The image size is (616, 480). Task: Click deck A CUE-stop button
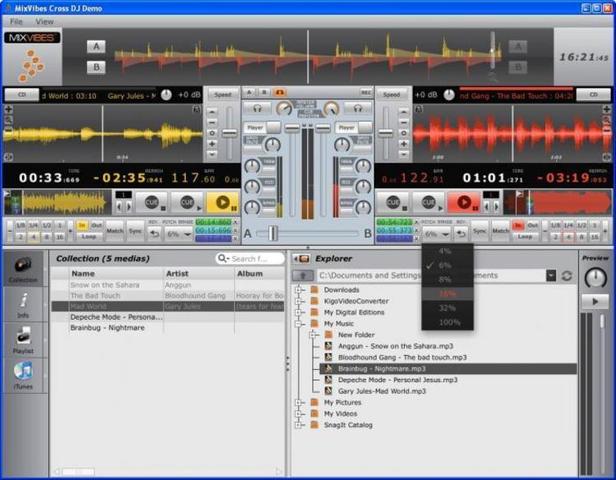tap(153, 203)
